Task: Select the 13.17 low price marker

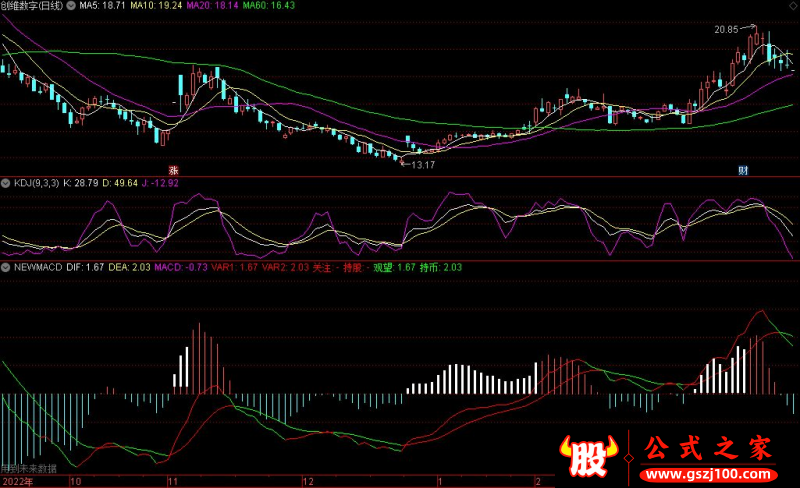Action: coord(423,163)
